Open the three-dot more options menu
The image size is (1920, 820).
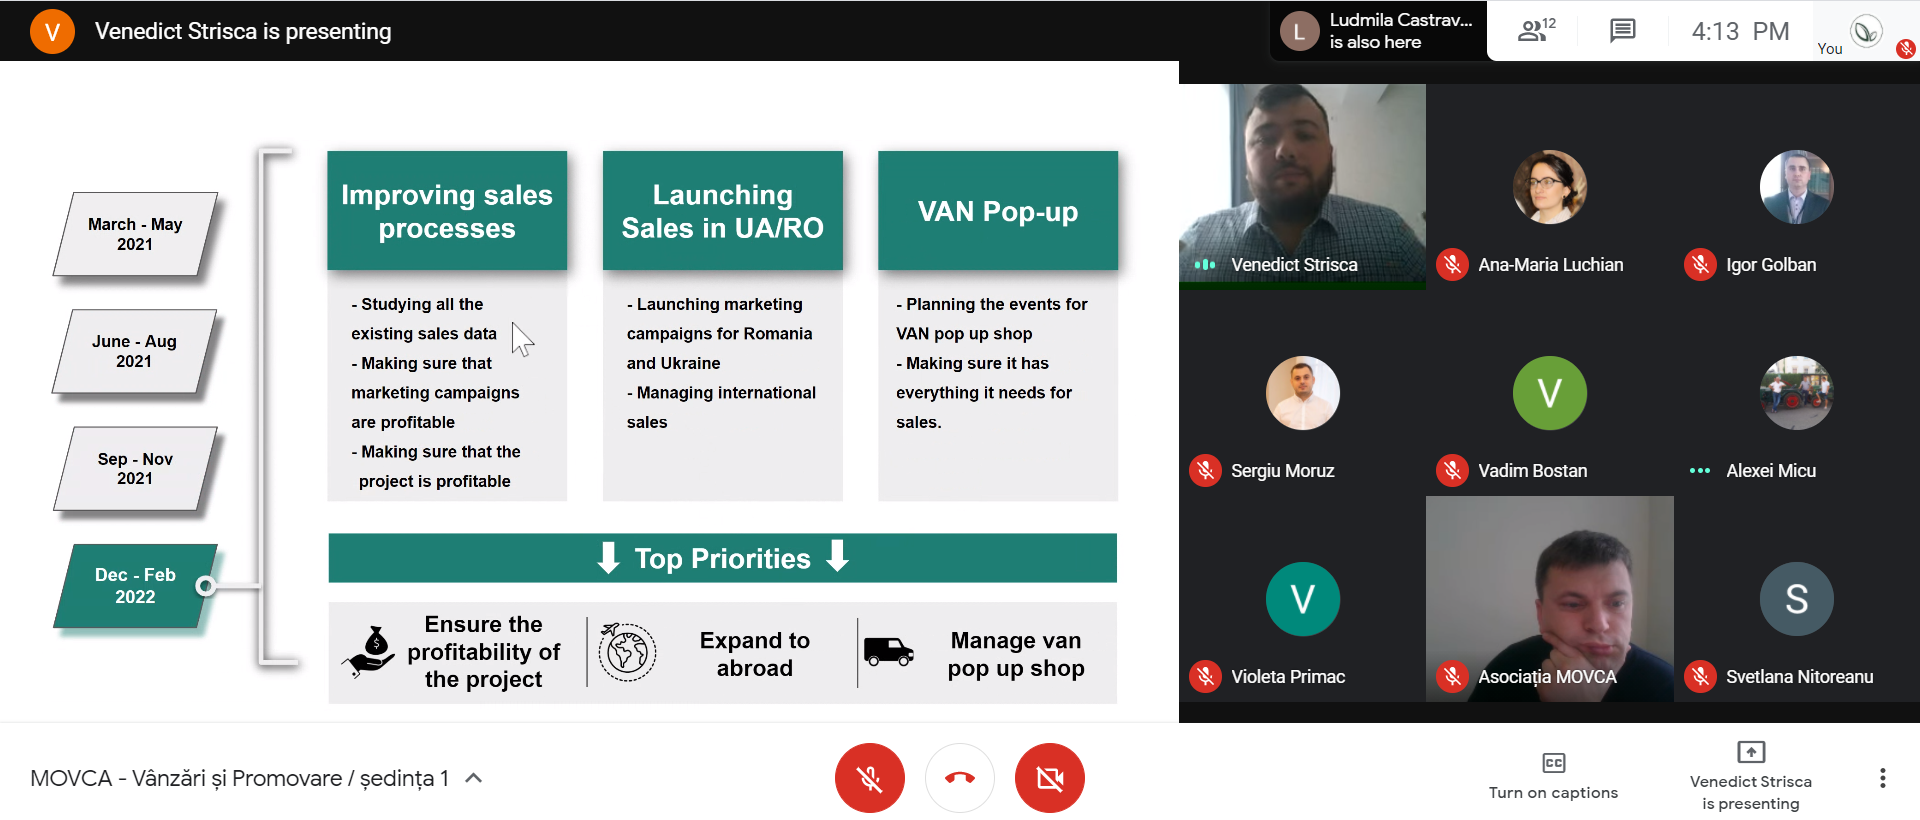tap(1882, 778)
